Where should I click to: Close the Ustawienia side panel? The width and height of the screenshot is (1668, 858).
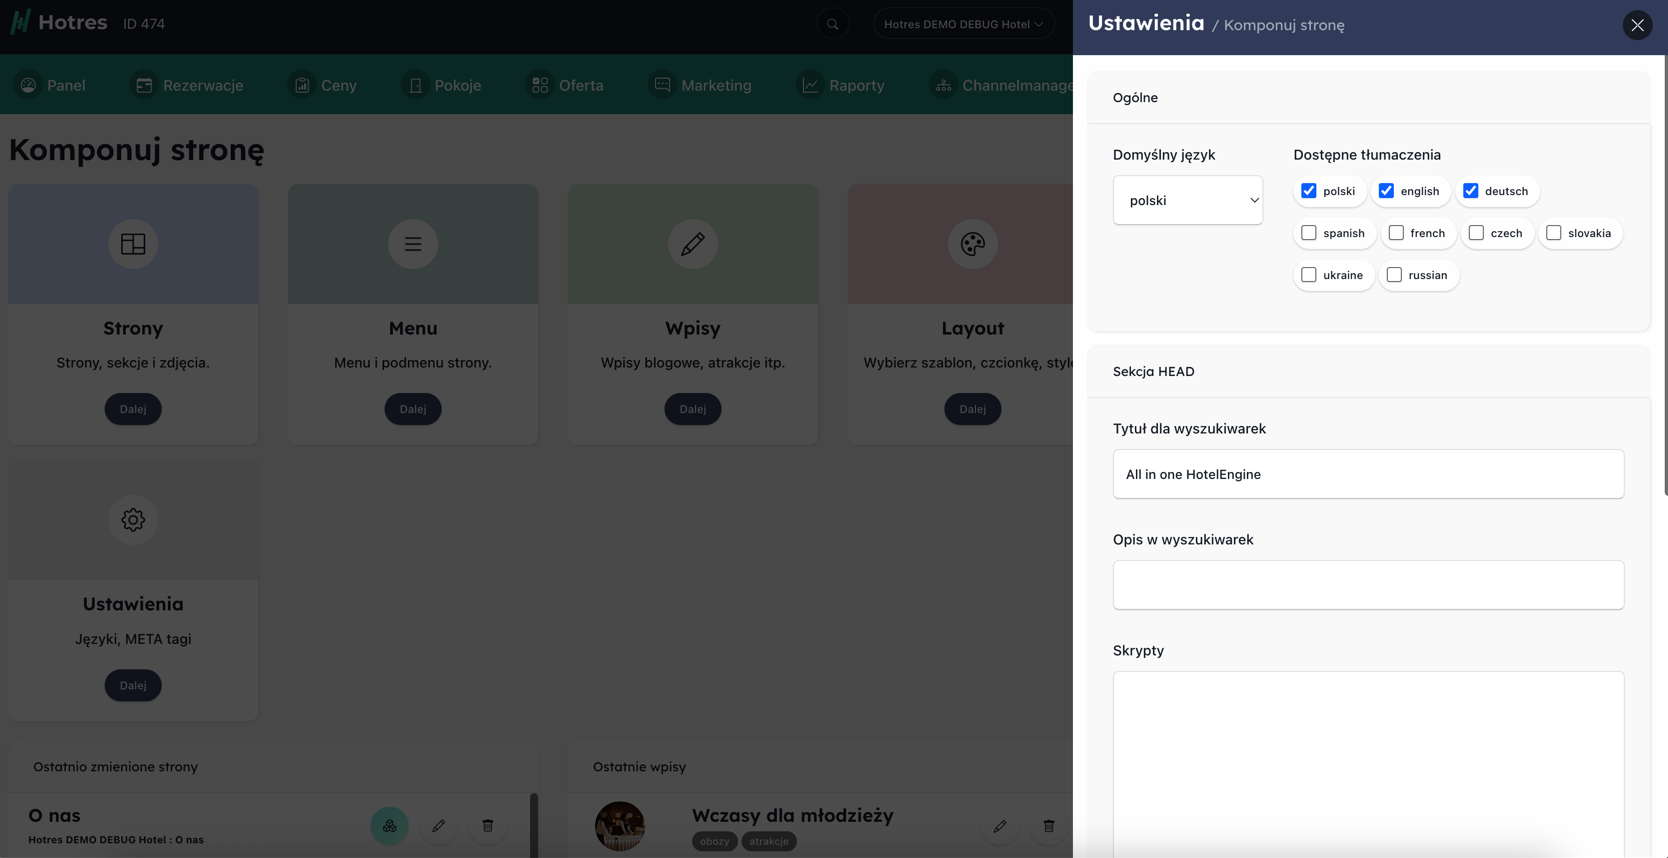pyautogui.click(x=1637, y=25)
